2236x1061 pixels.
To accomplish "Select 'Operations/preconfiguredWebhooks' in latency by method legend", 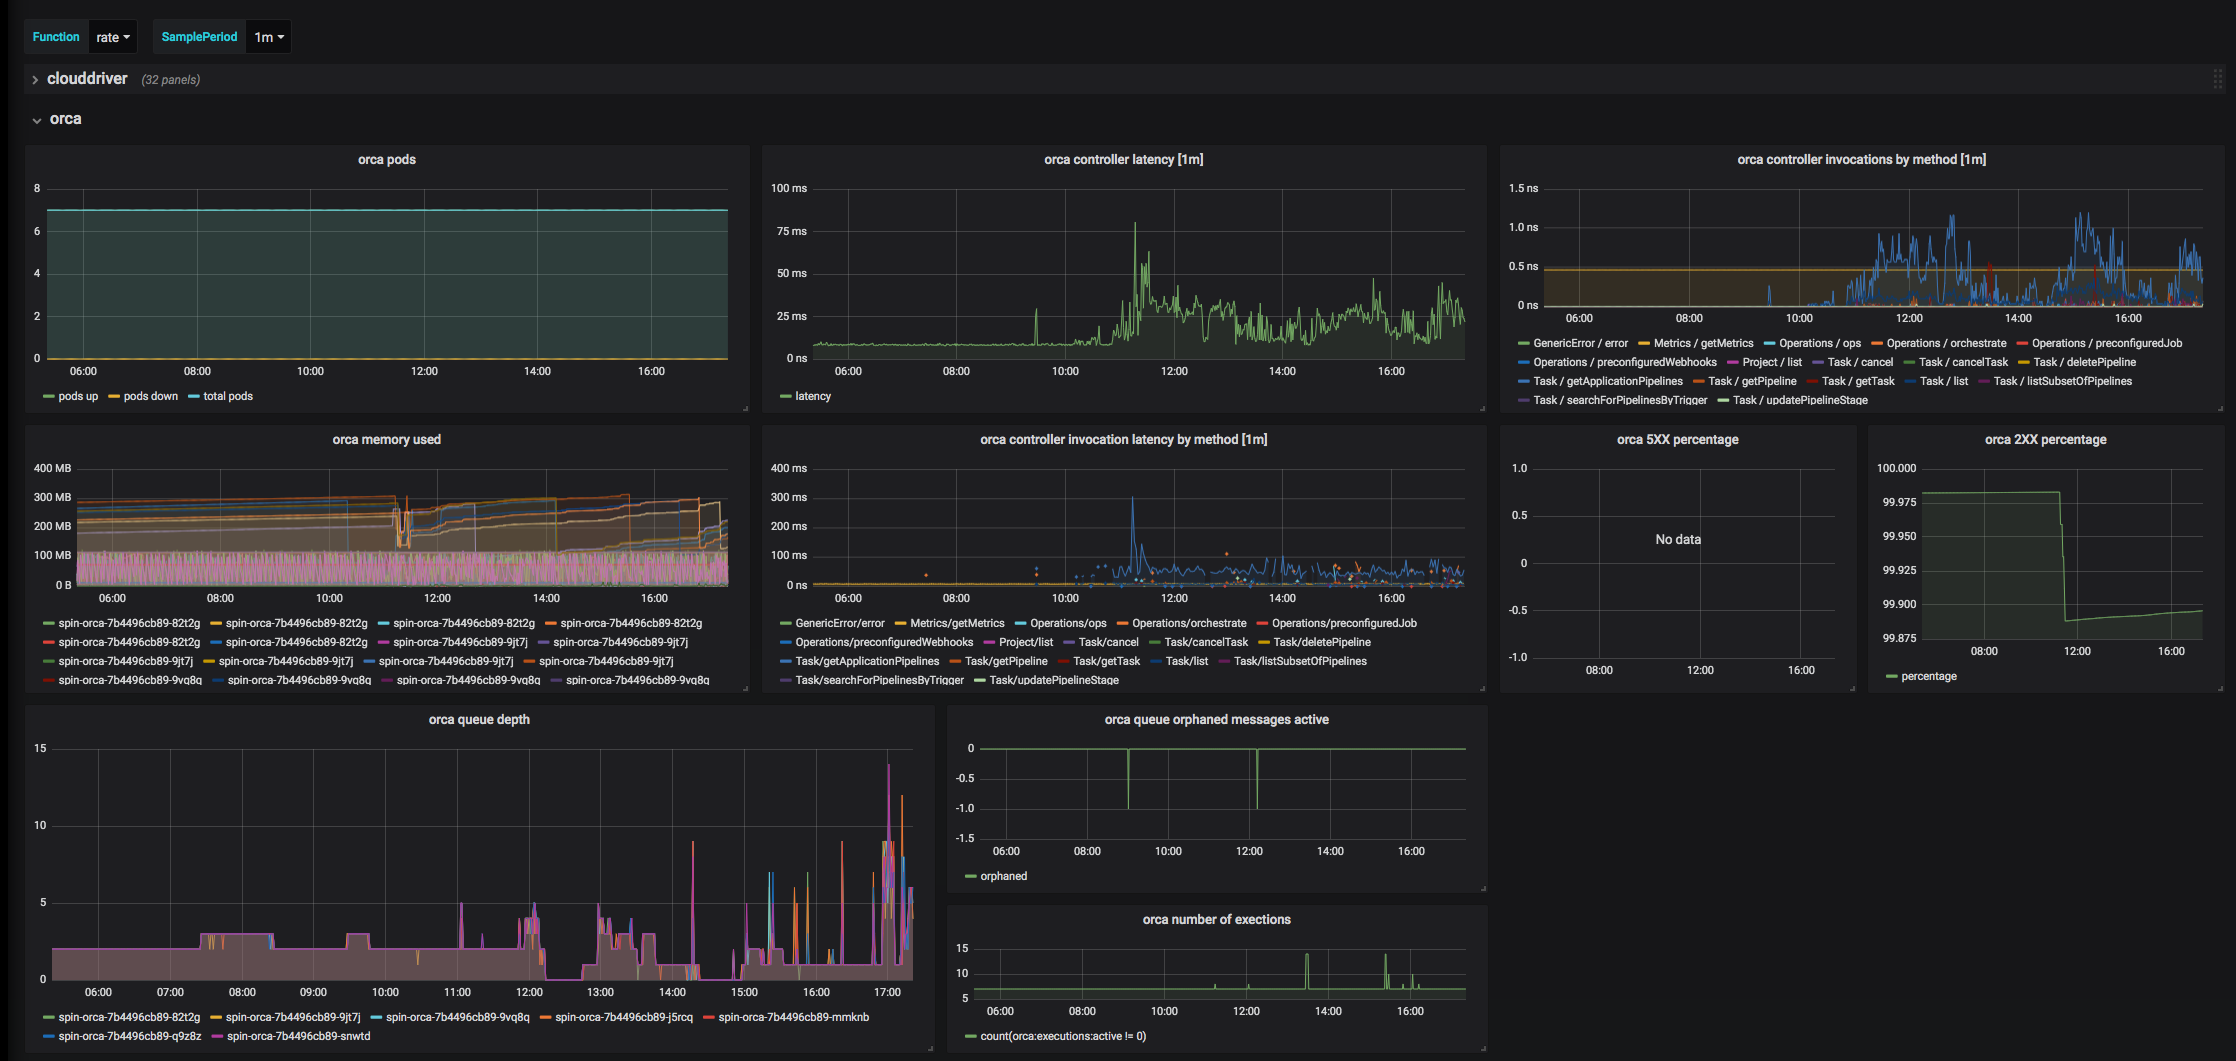I will click(884, 642).
